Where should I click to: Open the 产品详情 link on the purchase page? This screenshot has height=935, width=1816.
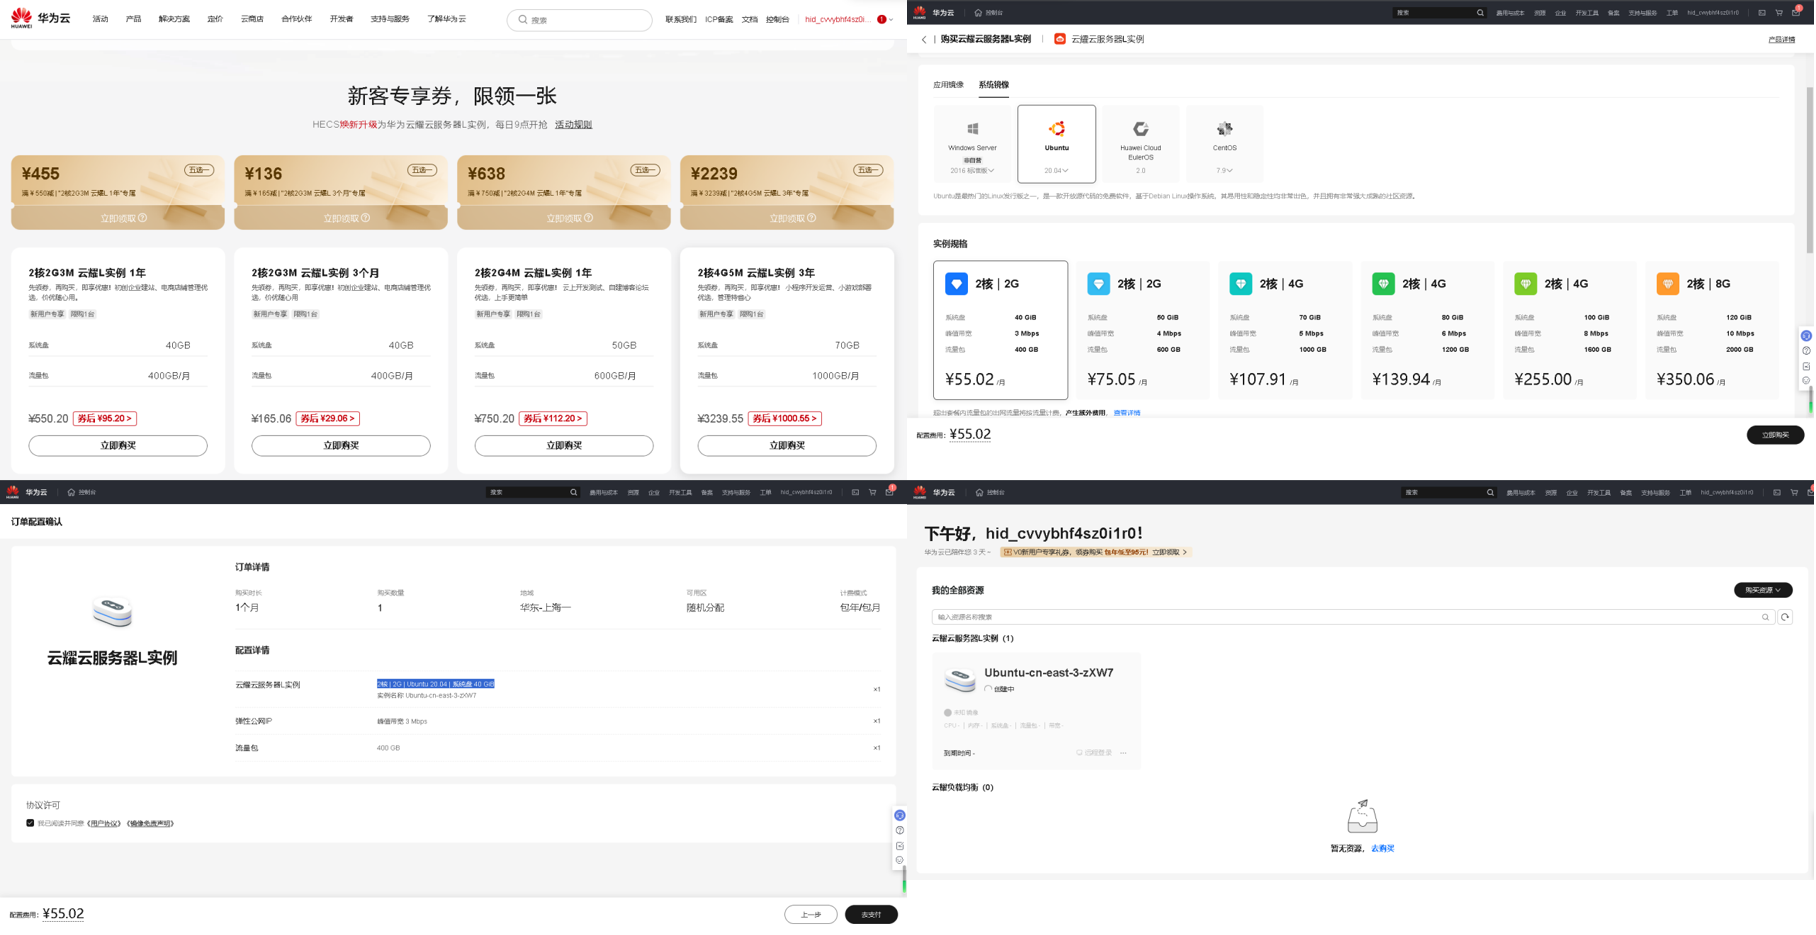click(1781, 40)
